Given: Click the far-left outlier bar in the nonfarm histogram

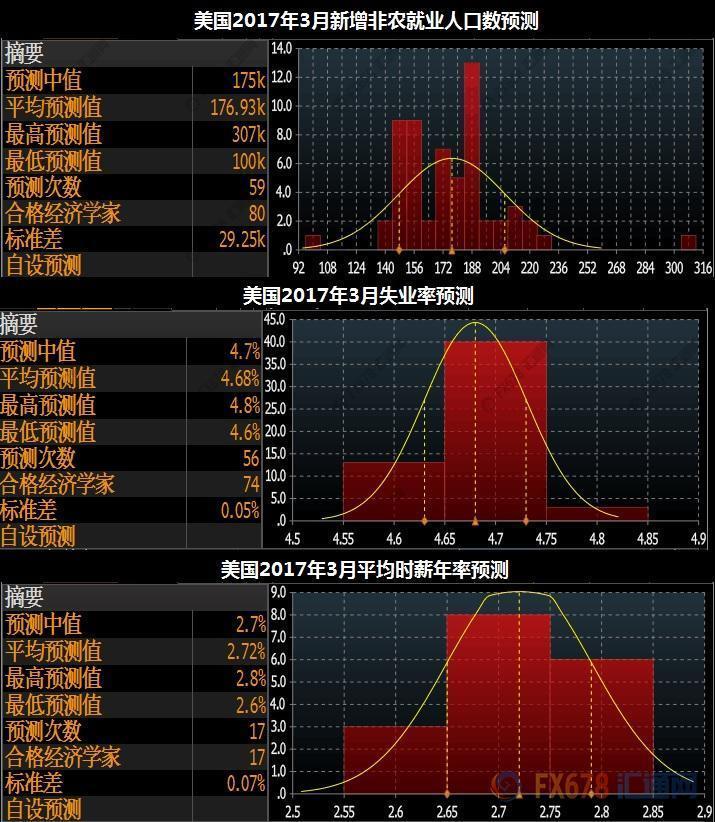Looking at the screenshot, I should [312, 242].
